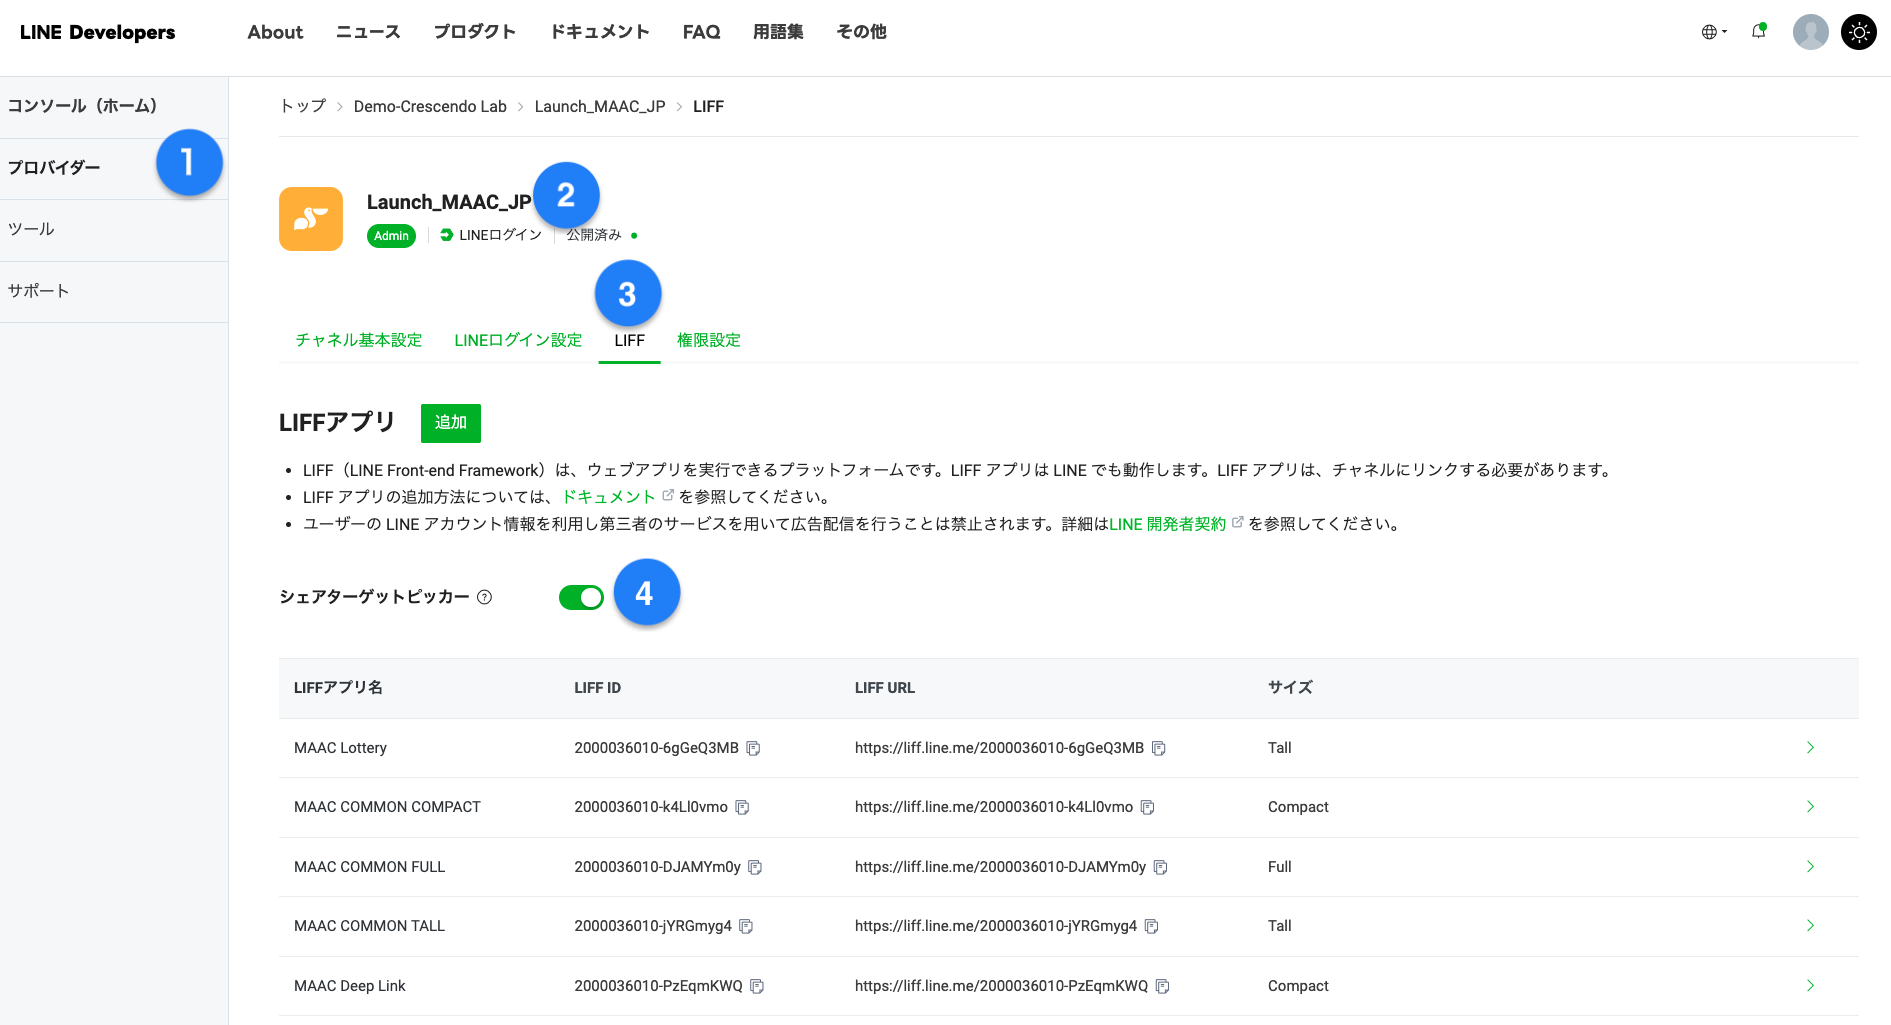Copy the MAAC Deep Link LIFF URL
Image resolution: width=1891 pixels, height=1025 pixels.
tap(1163, 986)
